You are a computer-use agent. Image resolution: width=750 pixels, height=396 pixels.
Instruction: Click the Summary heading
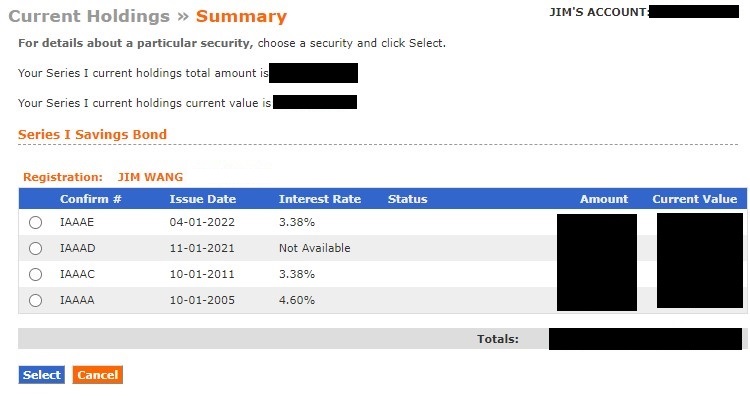coord(241,16)
